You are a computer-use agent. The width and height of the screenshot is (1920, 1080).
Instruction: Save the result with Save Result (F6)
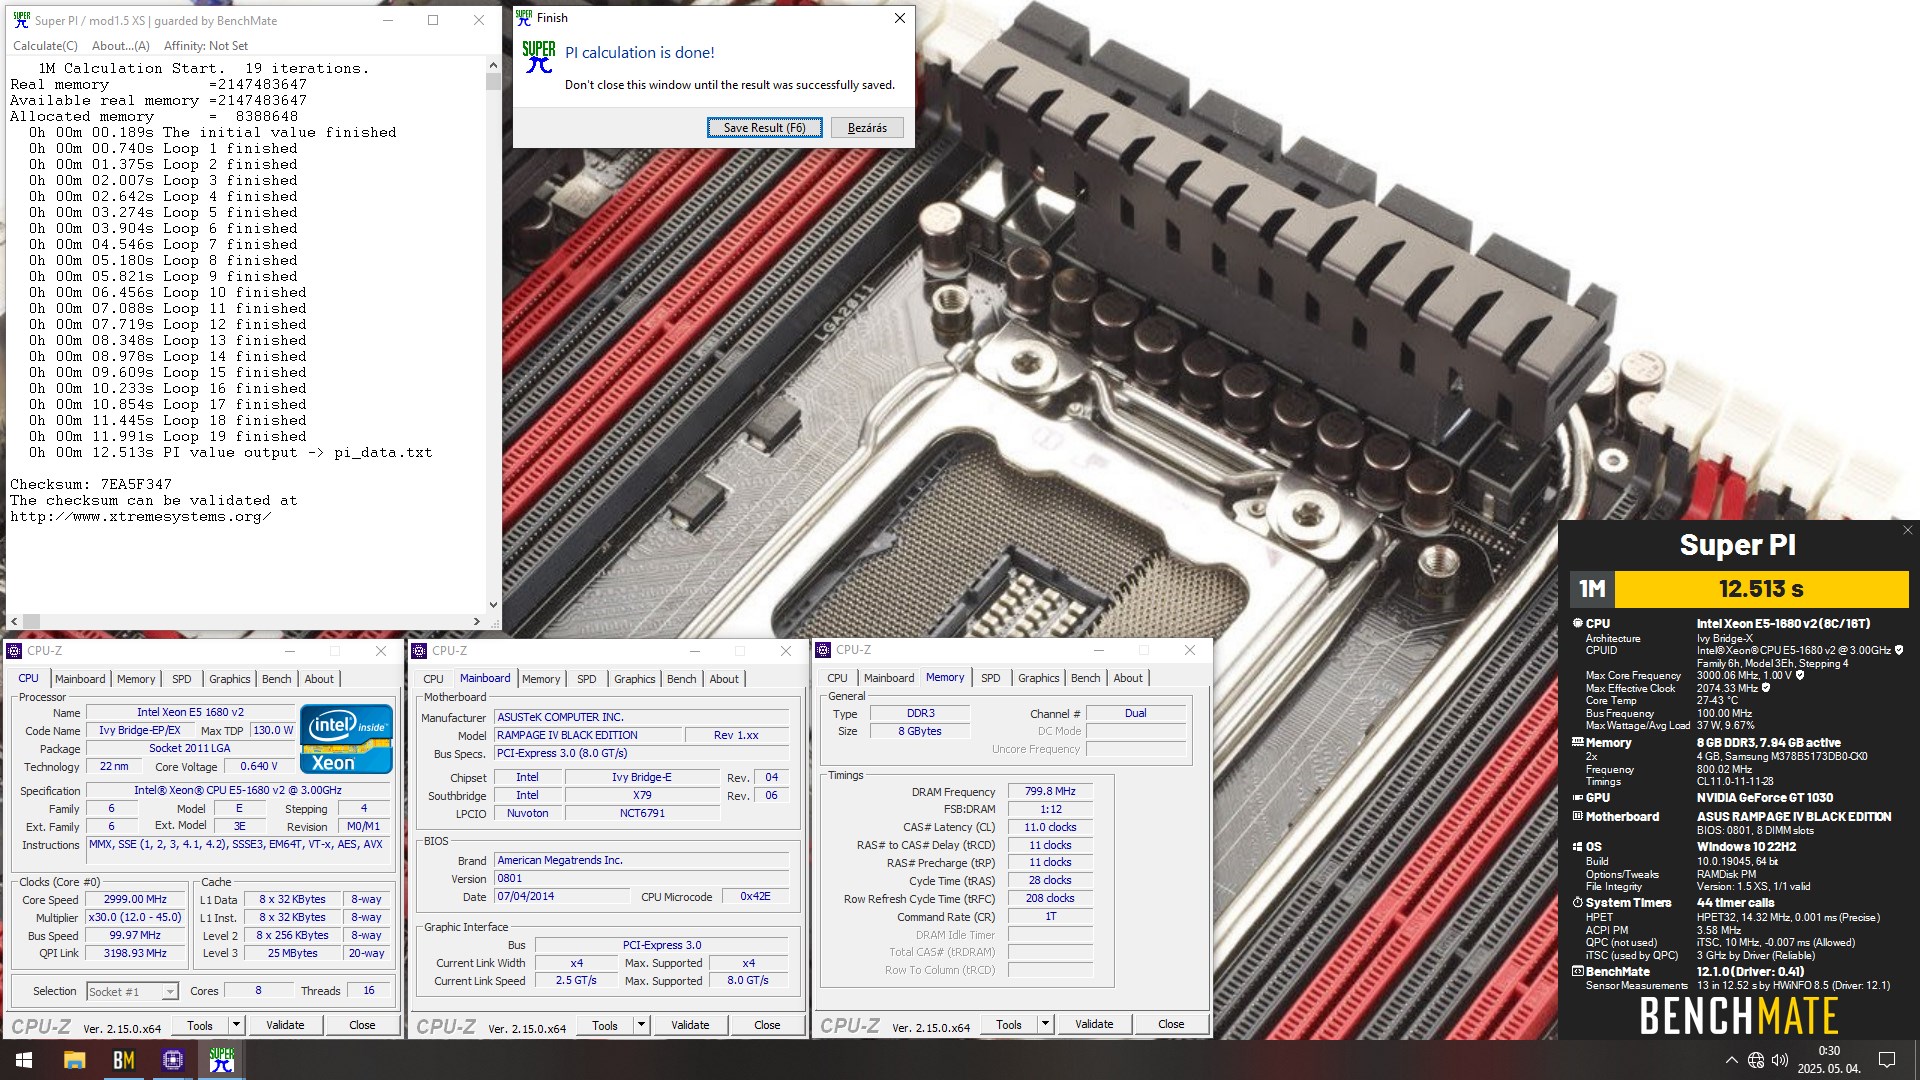[x=764, y=128]
